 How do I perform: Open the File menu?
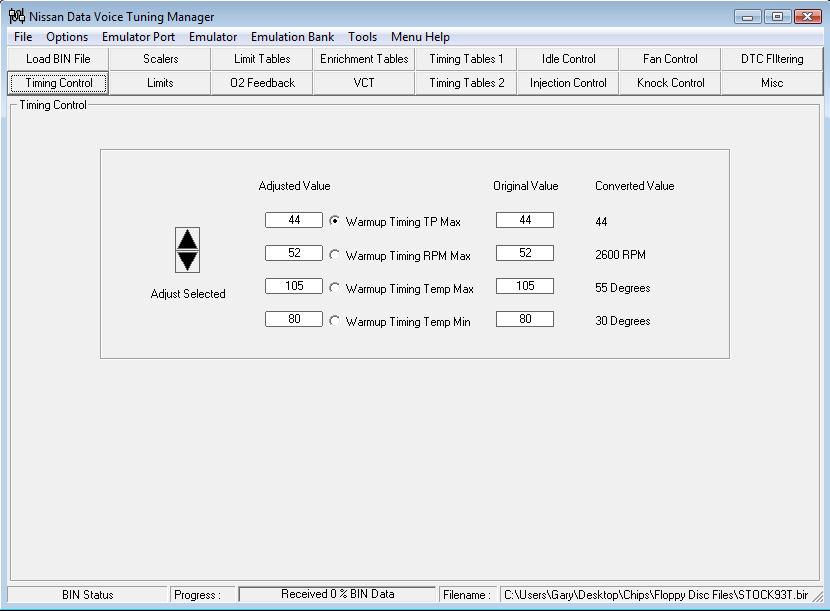point(23,37)
